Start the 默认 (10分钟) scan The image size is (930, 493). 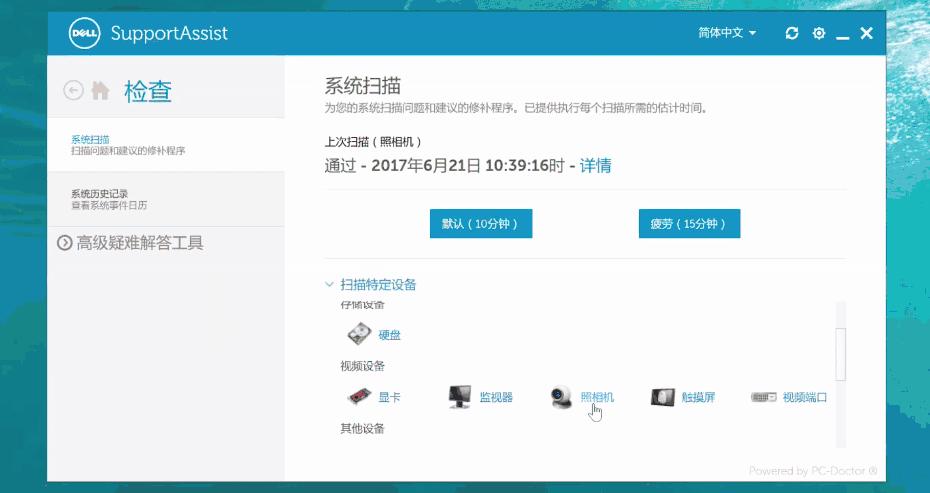pos(480,224)
